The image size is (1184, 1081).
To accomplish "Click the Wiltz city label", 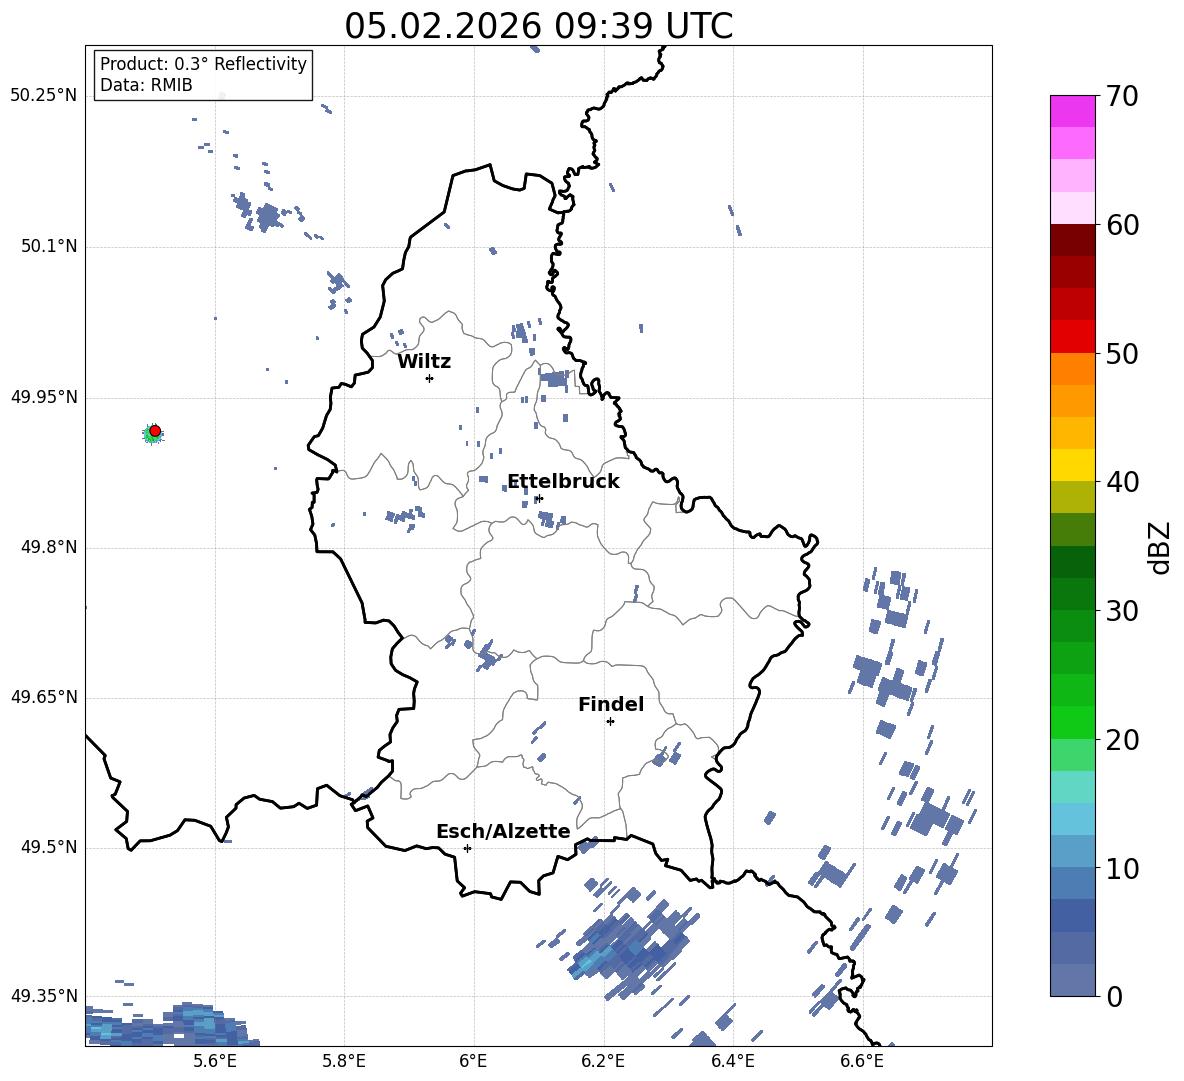I will [x=424, y=362].
